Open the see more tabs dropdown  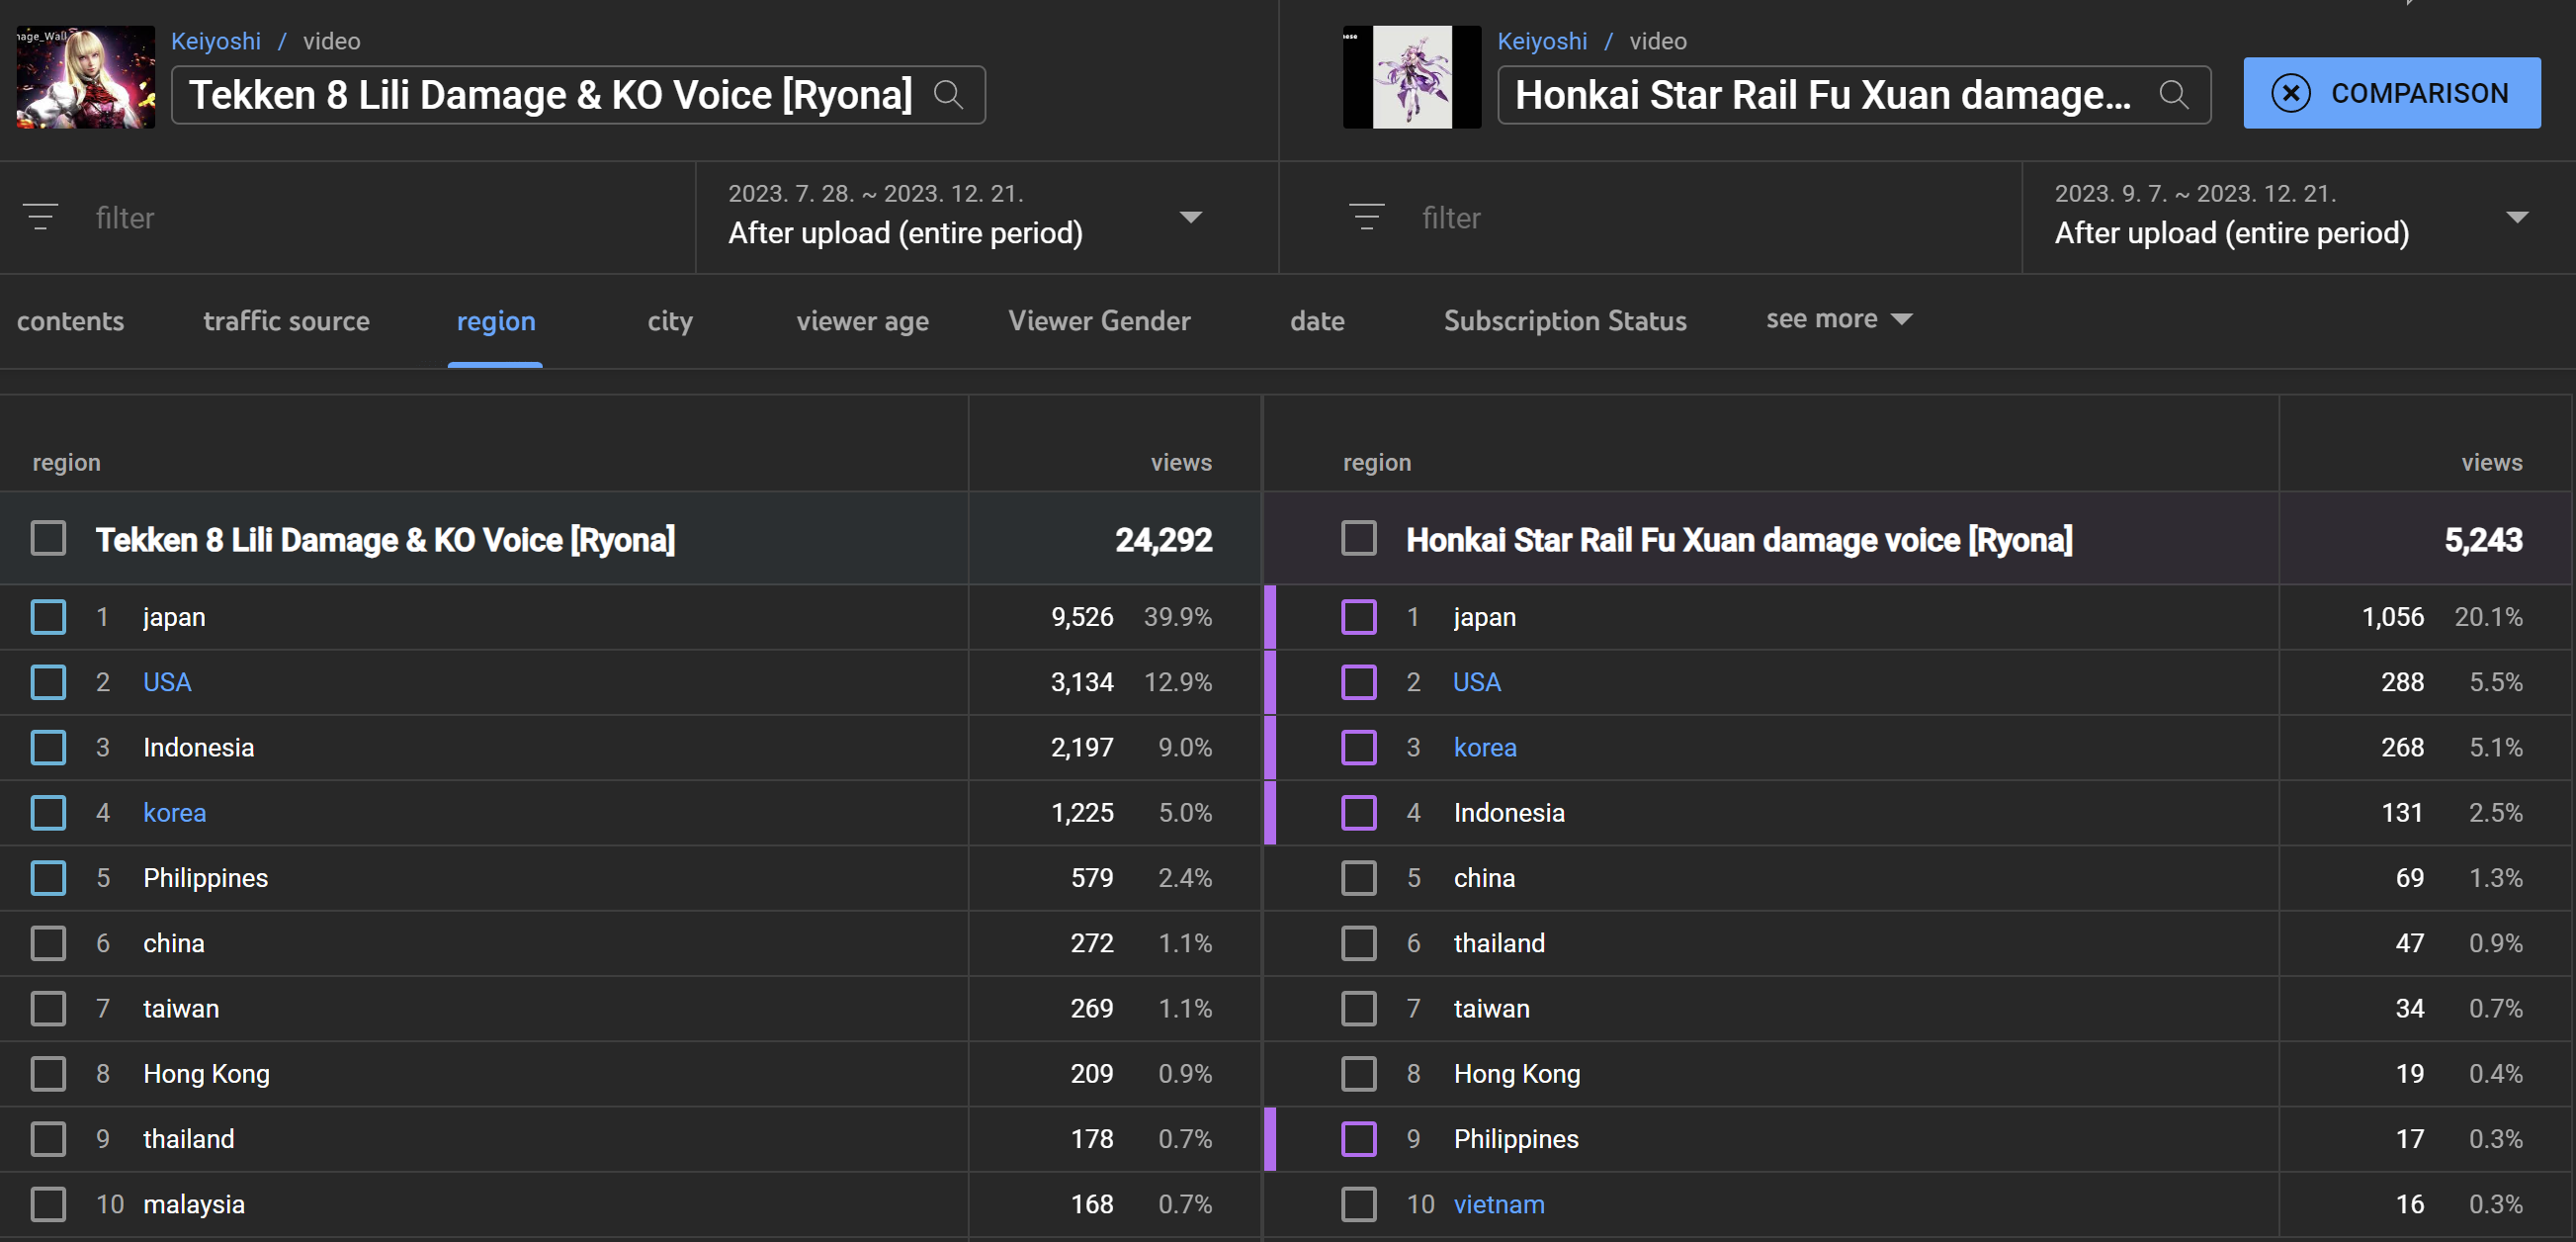(x=1838, y=320)
